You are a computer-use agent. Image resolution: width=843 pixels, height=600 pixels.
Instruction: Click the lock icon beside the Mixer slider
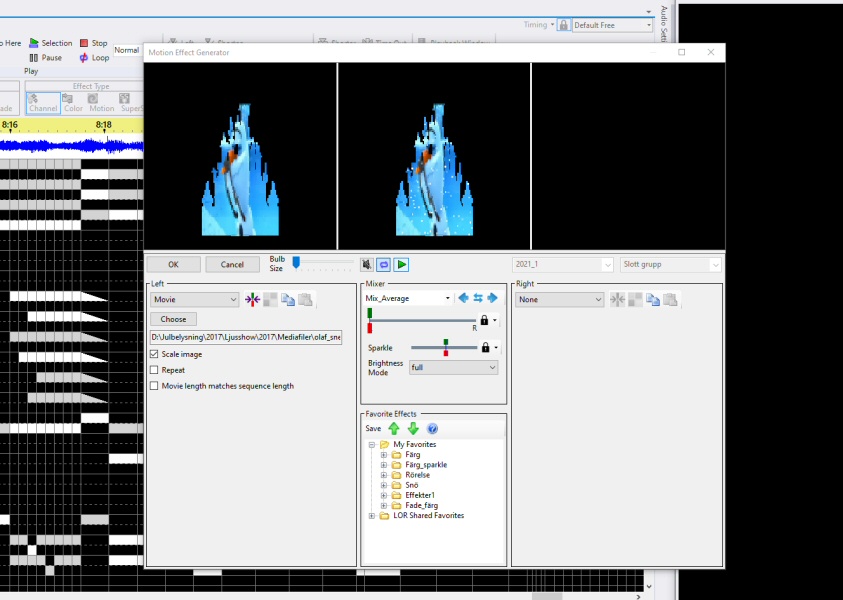[484, 320]
